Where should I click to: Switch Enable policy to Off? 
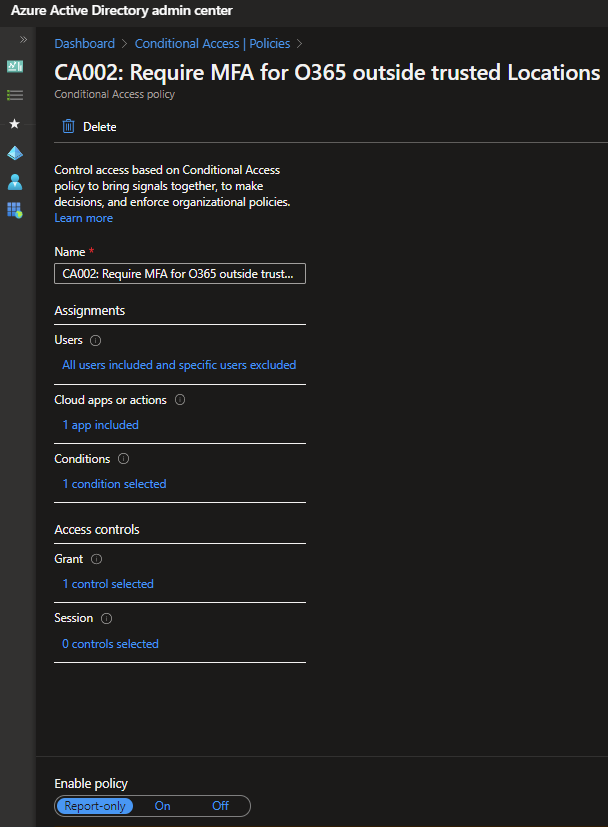[220, 806]
